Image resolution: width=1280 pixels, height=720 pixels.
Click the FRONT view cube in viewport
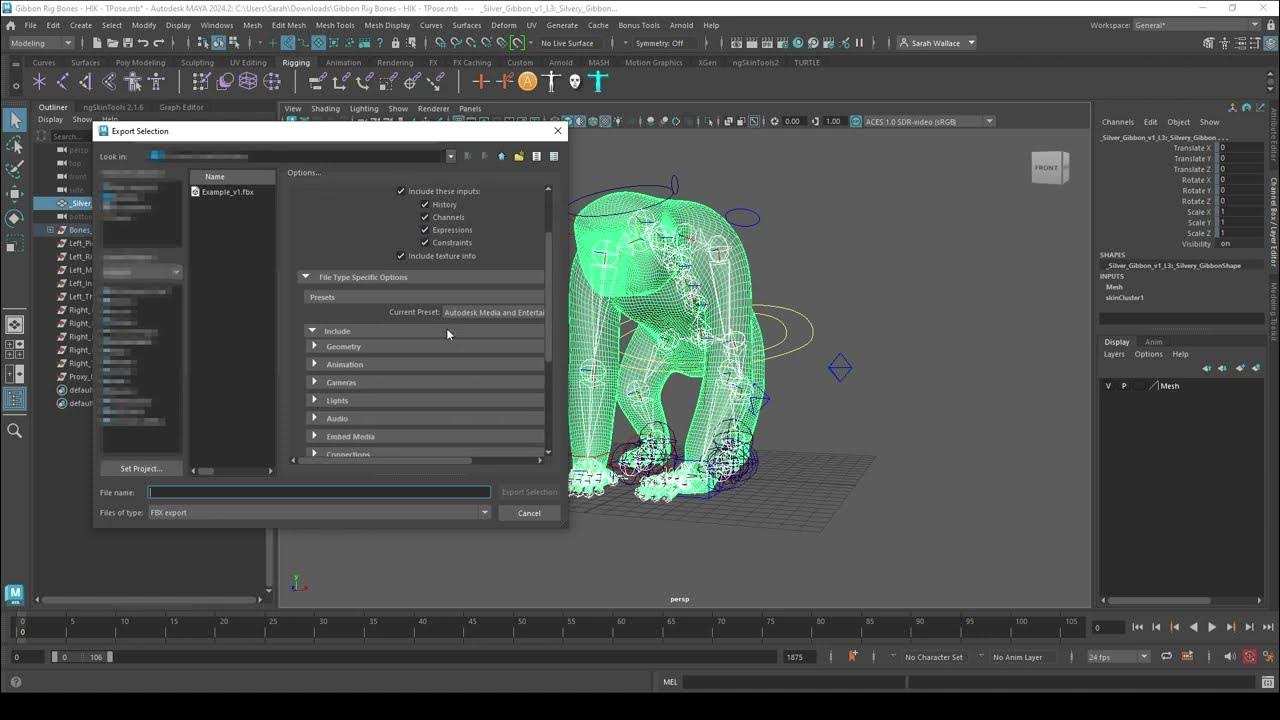coord(1047,168)
